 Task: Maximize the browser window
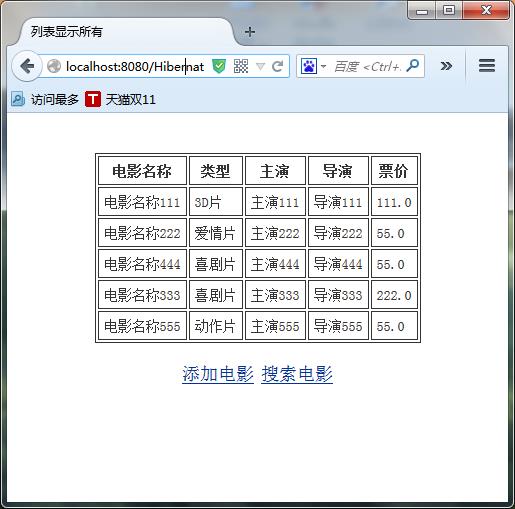click(x=449, y=11)
